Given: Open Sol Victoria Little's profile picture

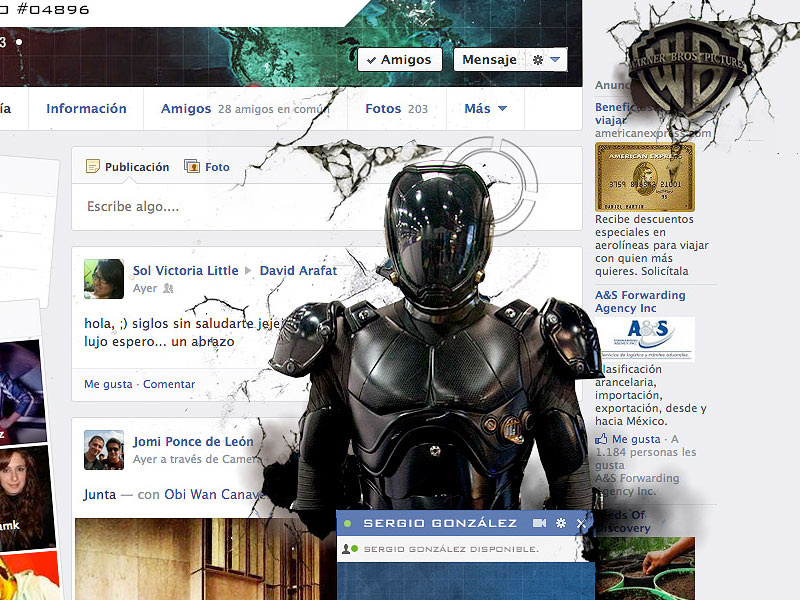Looking at the screenshot, I should click(104, 279).
